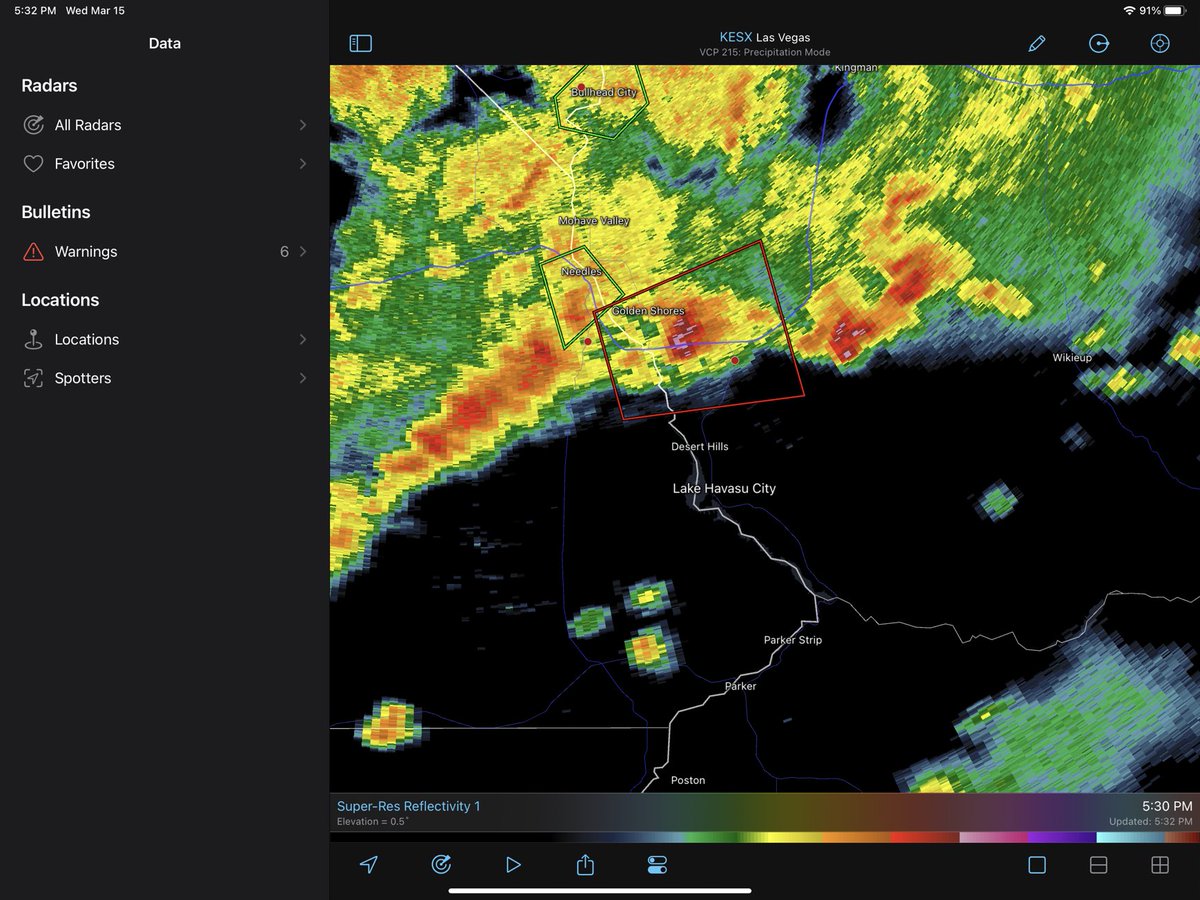This screenshot has height=900, width=1200.
Task: Tap the Mohave Valley map label
Action: 594,220
